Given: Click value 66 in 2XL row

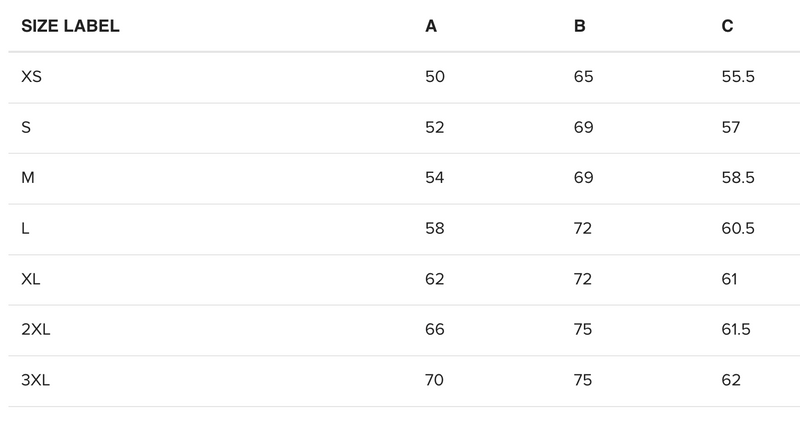Looking at the screenshot, I should 435,330.
